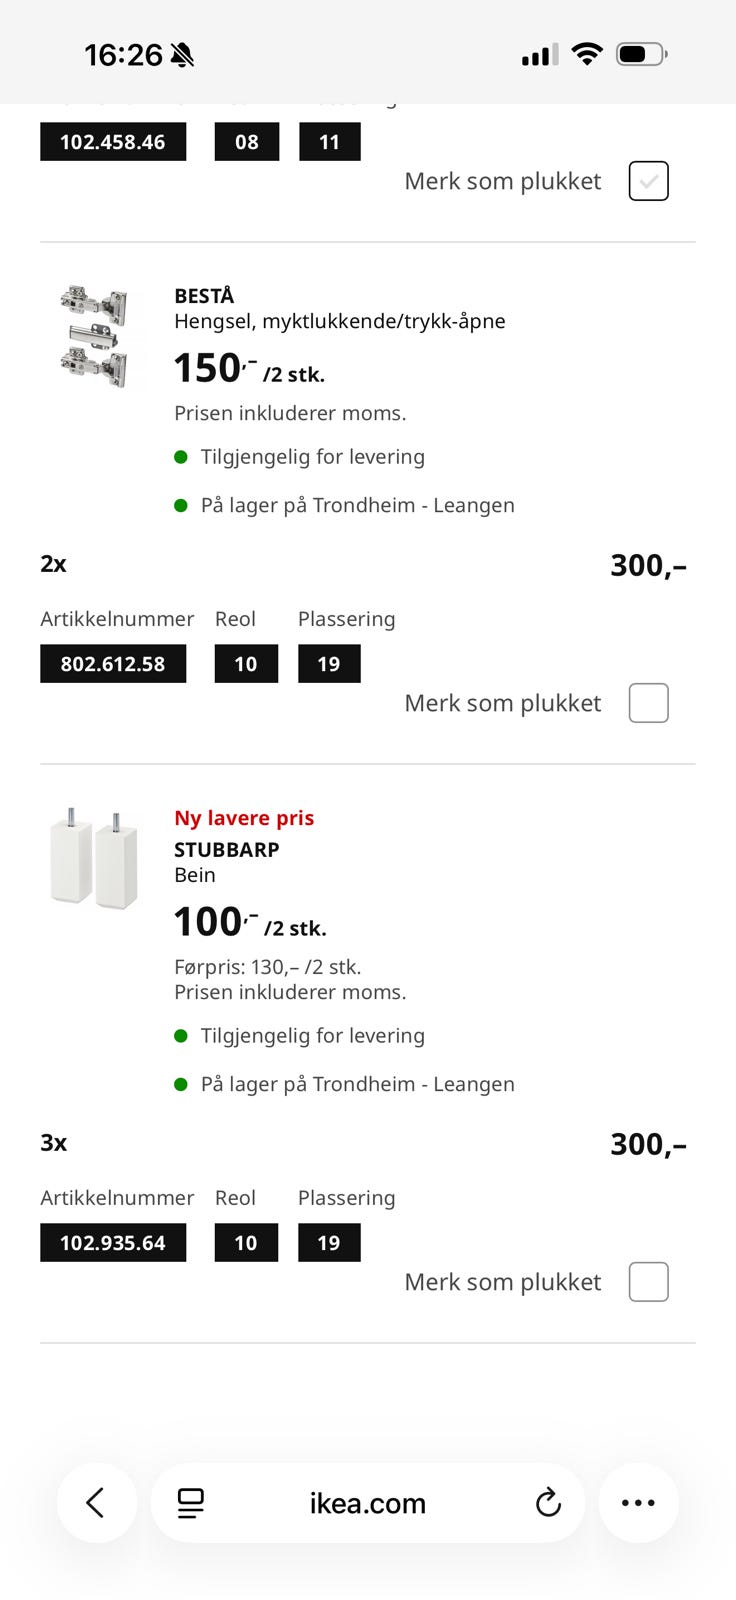The width and height of the screenshot is (736, 1600).
Task: Tap the Wi-Fi status icon
Action: tap(587, 54)
